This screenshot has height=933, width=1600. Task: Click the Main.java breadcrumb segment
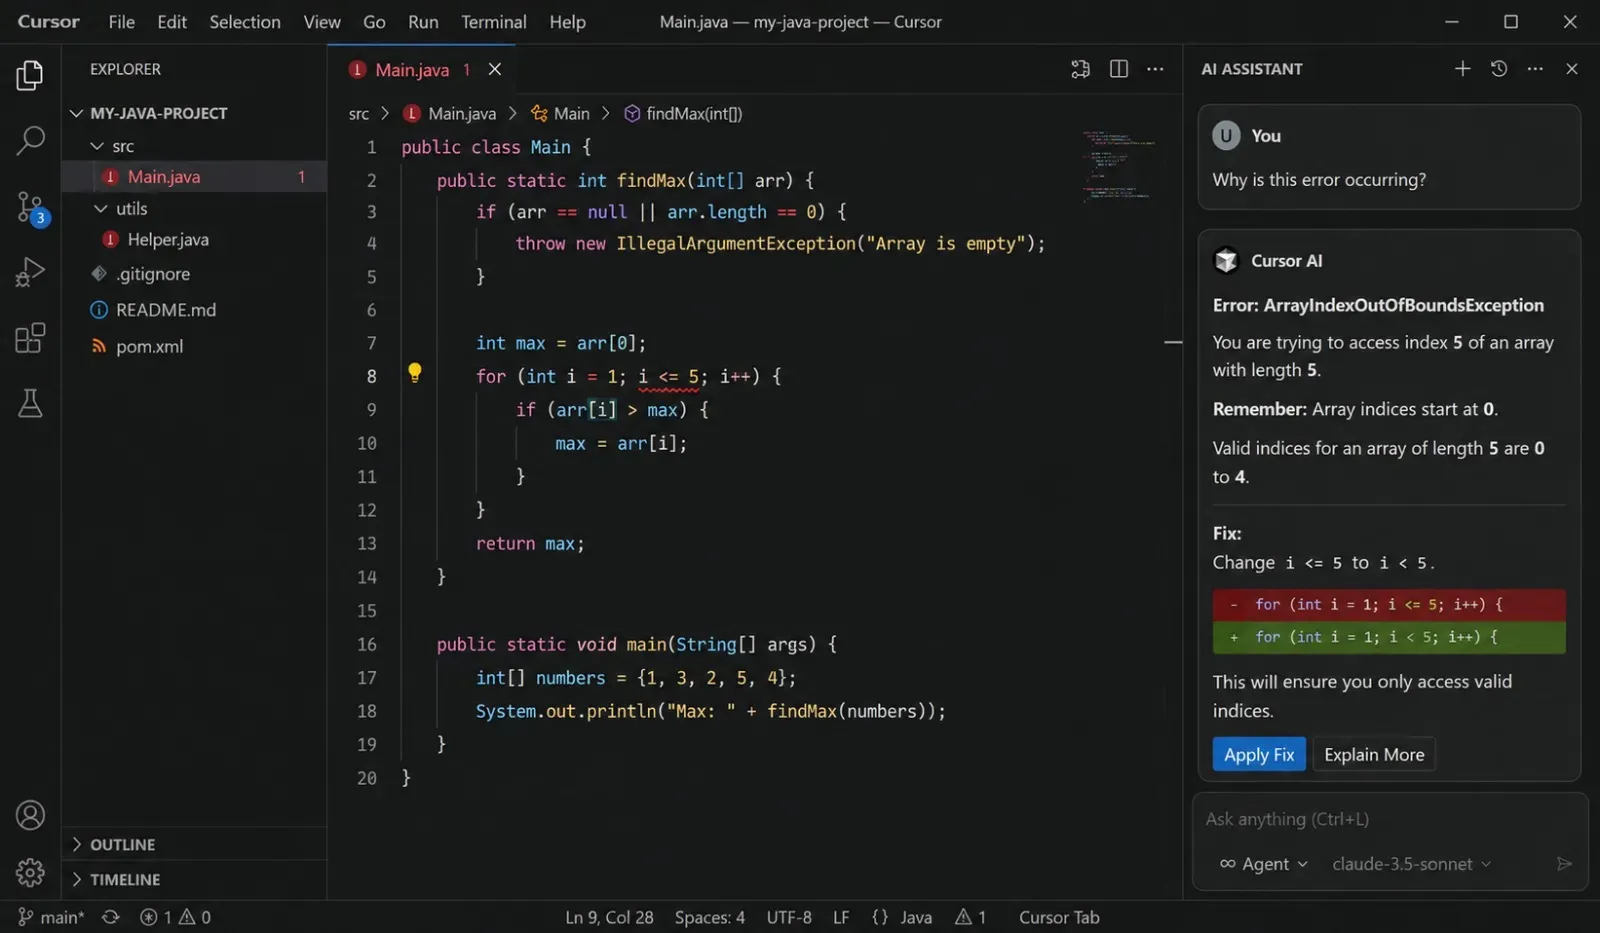(450, 114)
